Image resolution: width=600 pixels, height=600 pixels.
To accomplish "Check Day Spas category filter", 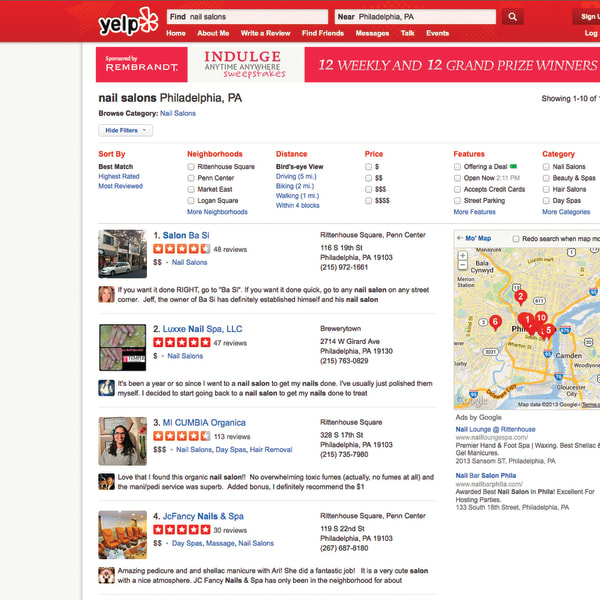I will 546,201.
